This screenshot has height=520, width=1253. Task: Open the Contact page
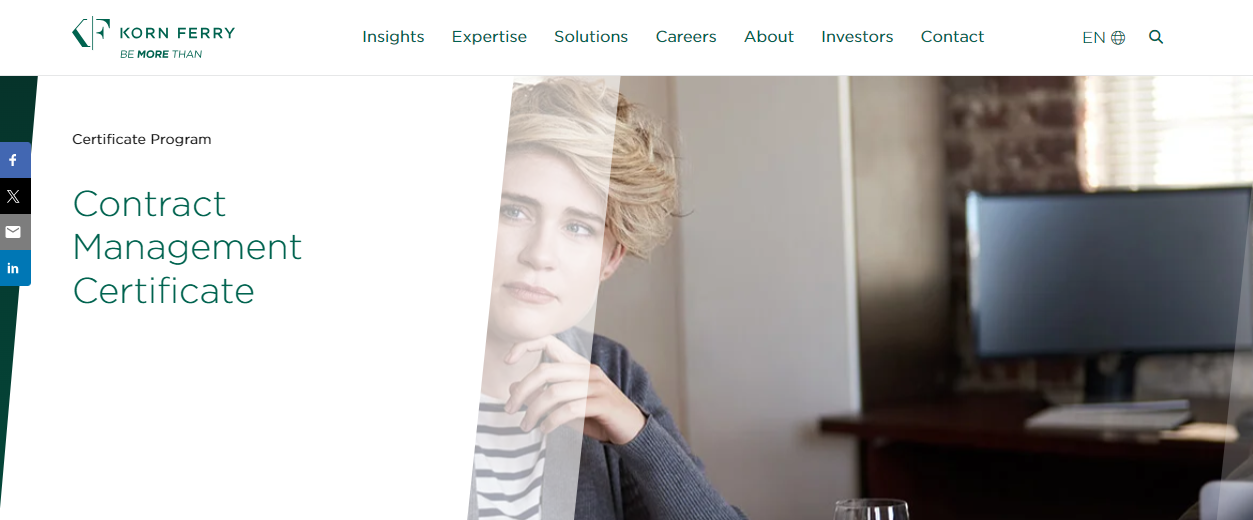click(952, 37)
